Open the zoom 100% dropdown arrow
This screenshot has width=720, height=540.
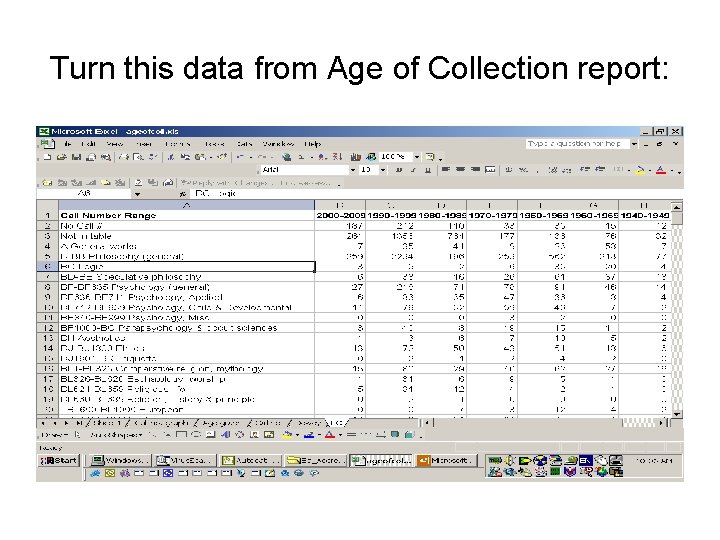pos(417,157)
